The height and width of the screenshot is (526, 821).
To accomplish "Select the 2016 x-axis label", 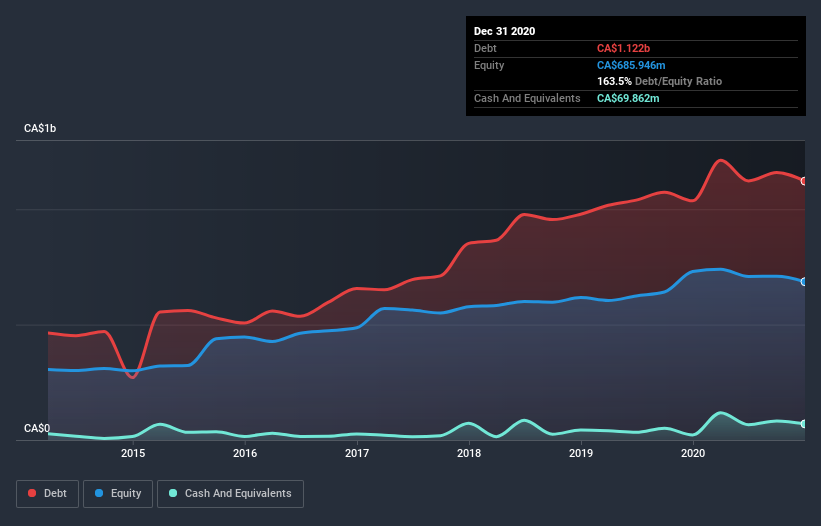I will click(245, 453).
